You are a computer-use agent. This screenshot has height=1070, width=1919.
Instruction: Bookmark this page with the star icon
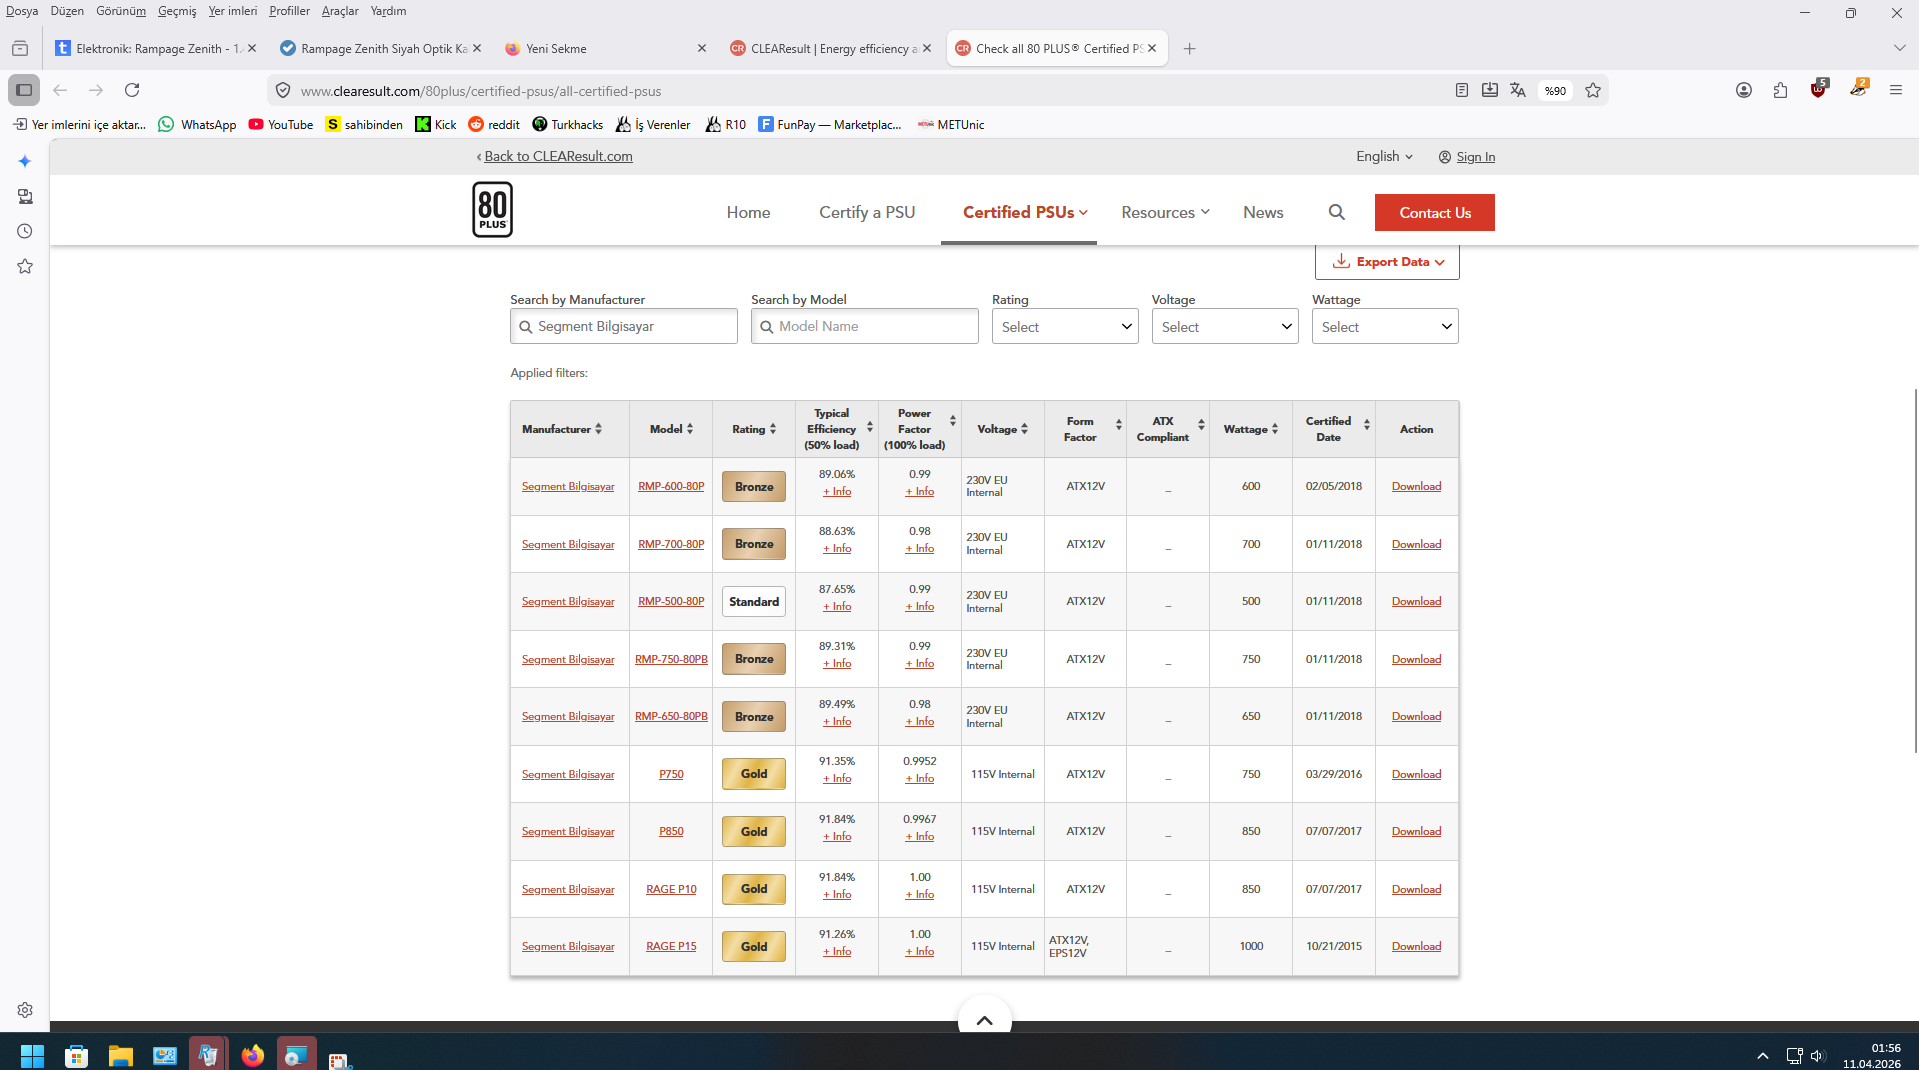click(x=1593, y=90)
